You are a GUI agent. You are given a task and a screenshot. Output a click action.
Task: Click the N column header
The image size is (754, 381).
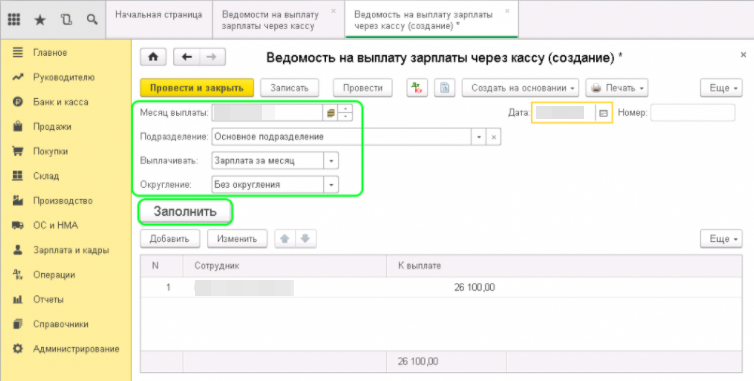click(x=162, y=266)
